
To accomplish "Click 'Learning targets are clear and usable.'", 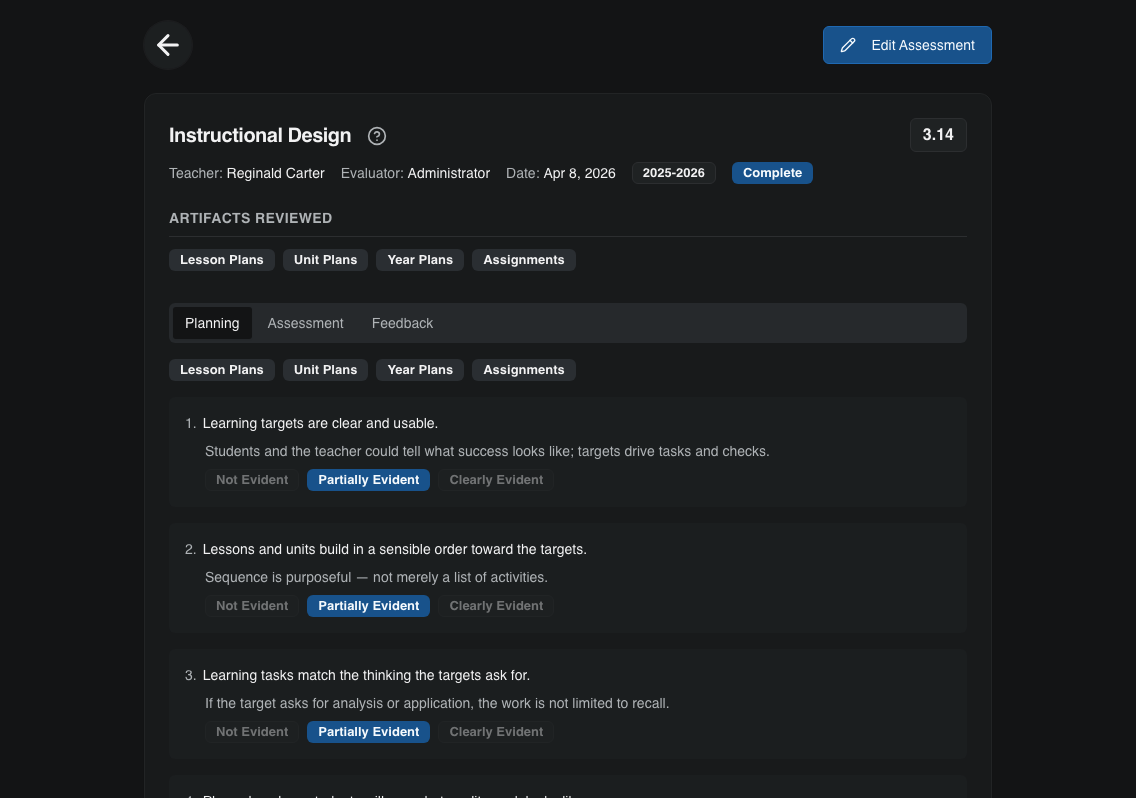I will (x=320, y=423).
